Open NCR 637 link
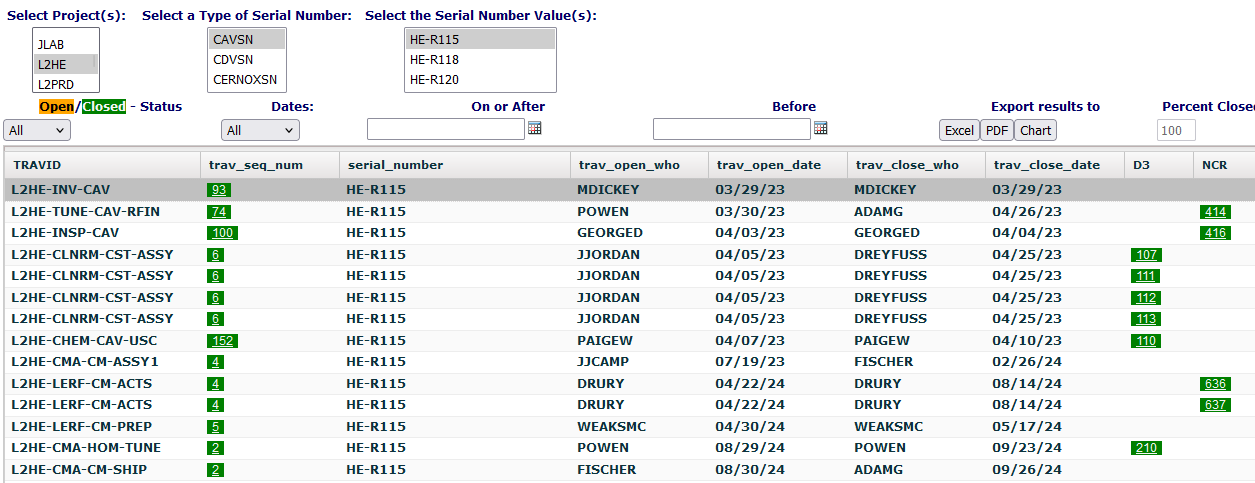Screen dimensions: 1255x483 click(x=1216, y=405)
